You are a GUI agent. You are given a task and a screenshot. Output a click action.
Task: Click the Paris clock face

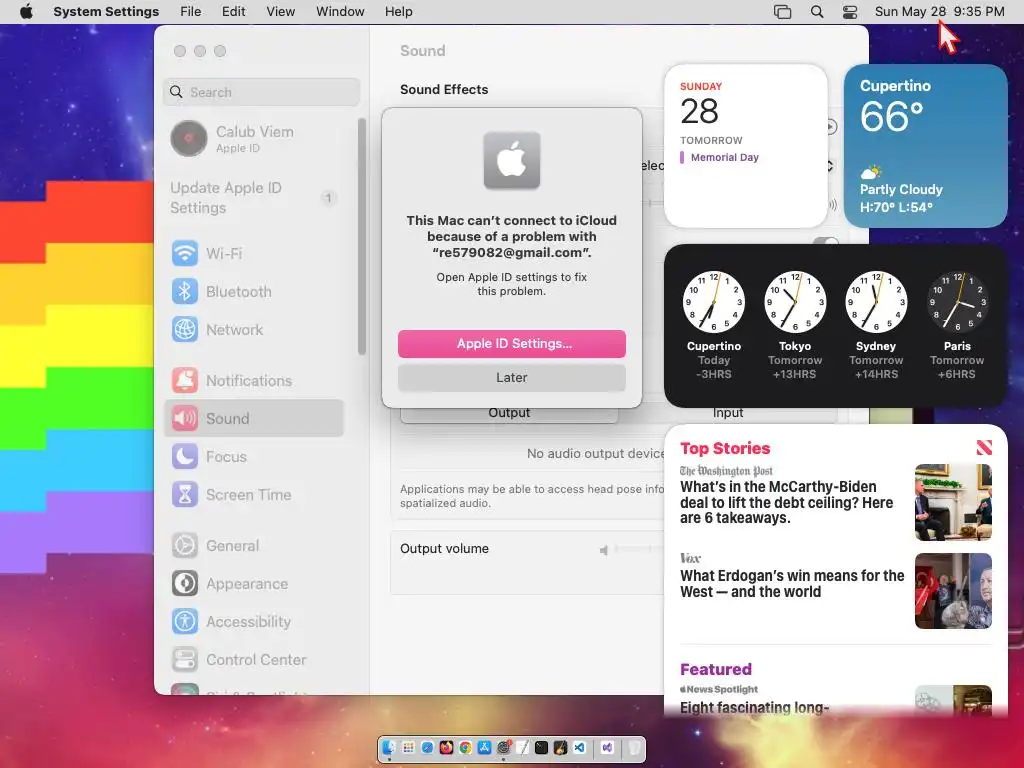[x=957, y=302]
